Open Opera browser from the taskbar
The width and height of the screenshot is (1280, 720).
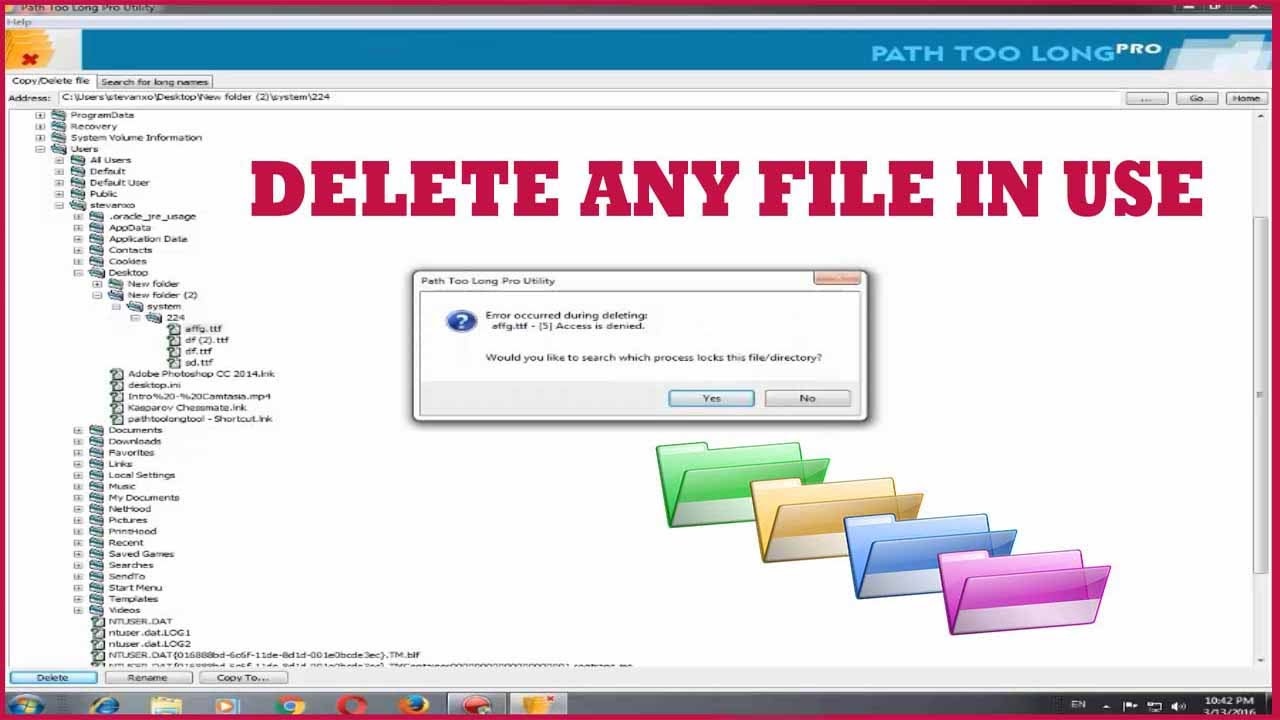[x=351, y=706]
